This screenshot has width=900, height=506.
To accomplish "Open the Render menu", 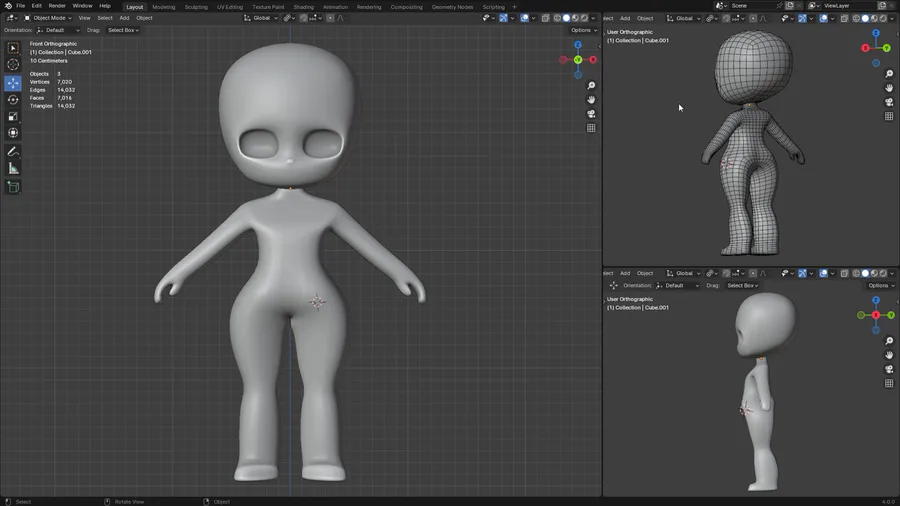I will click(x=57, y=6).
